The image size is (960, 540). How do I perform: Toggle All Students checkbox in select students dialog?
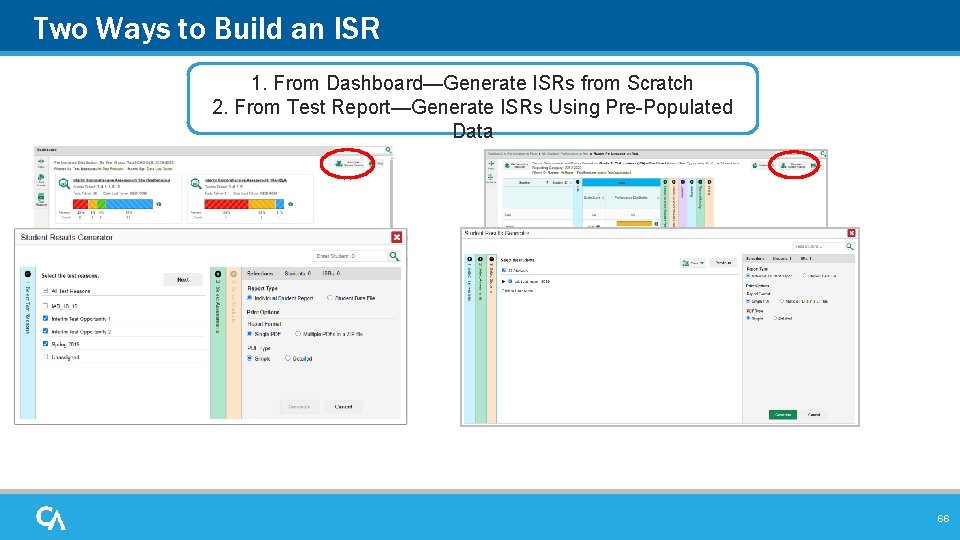click(504, 270)
